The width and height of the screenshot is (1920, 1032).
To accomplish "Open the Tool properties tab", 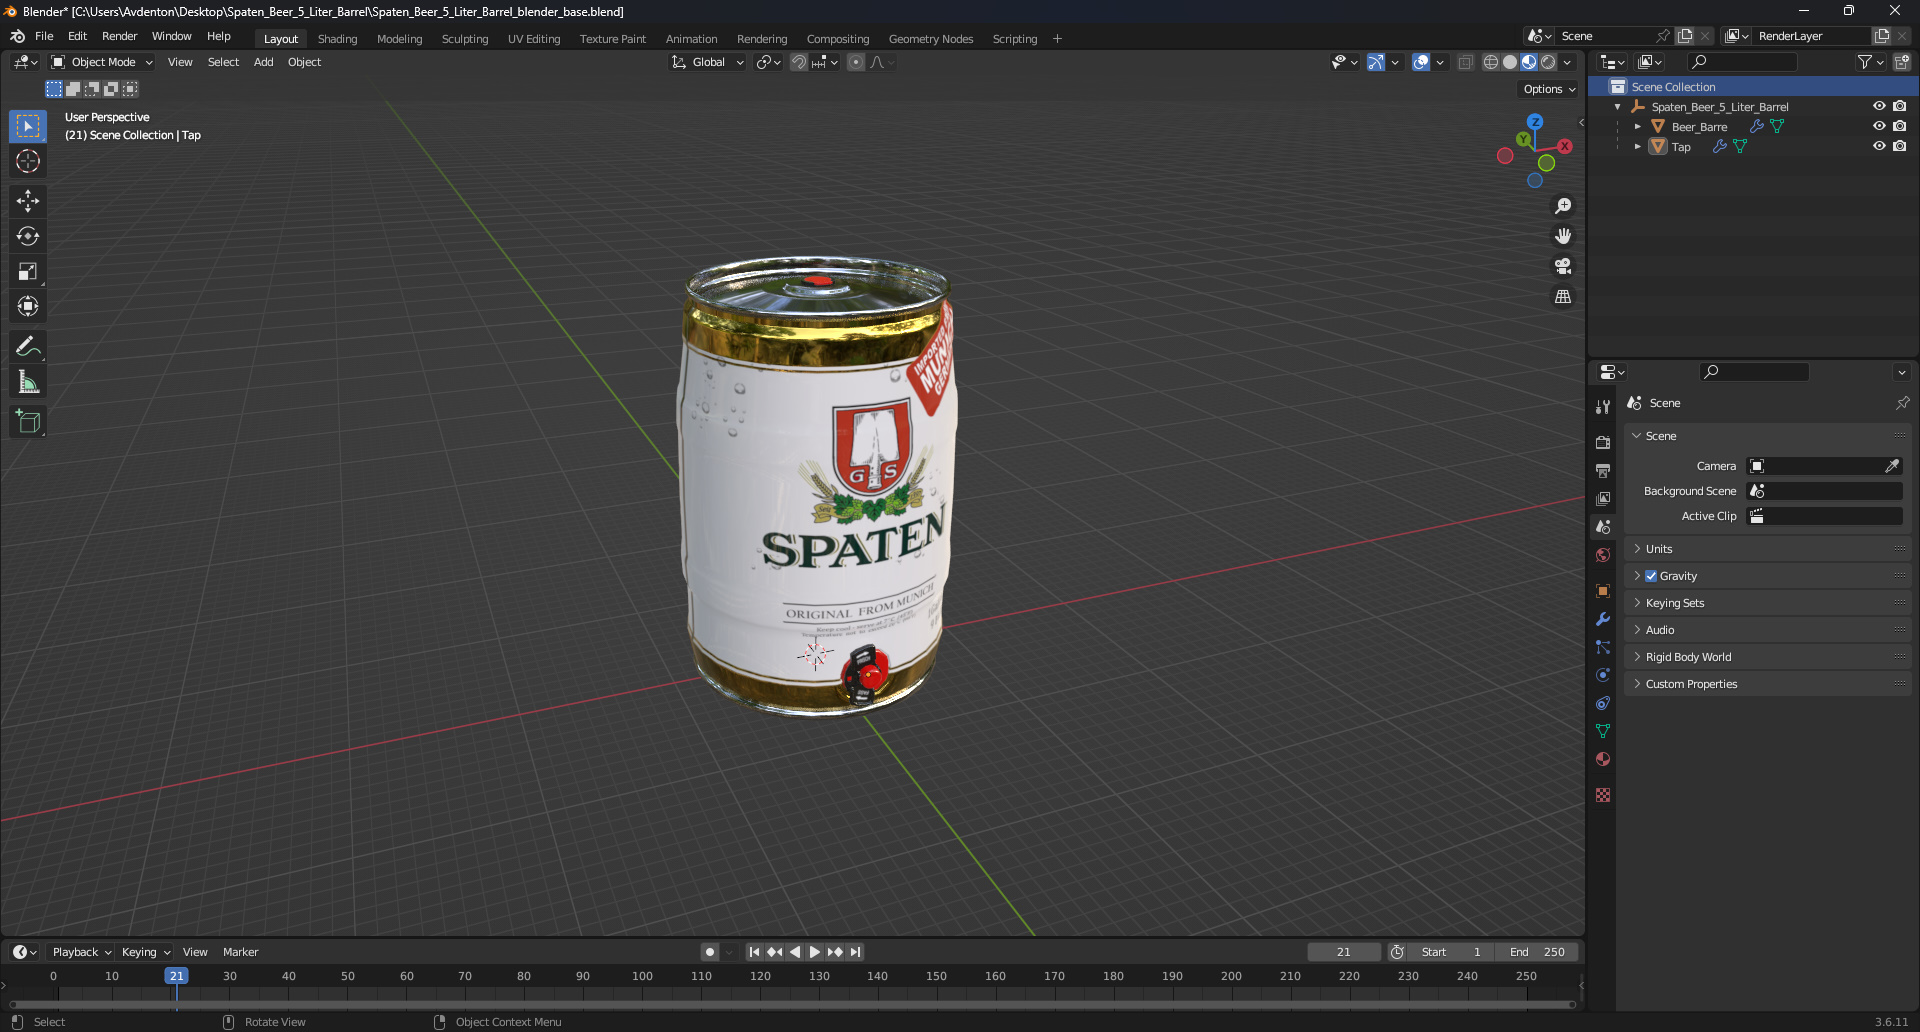I will [1603, 407].
